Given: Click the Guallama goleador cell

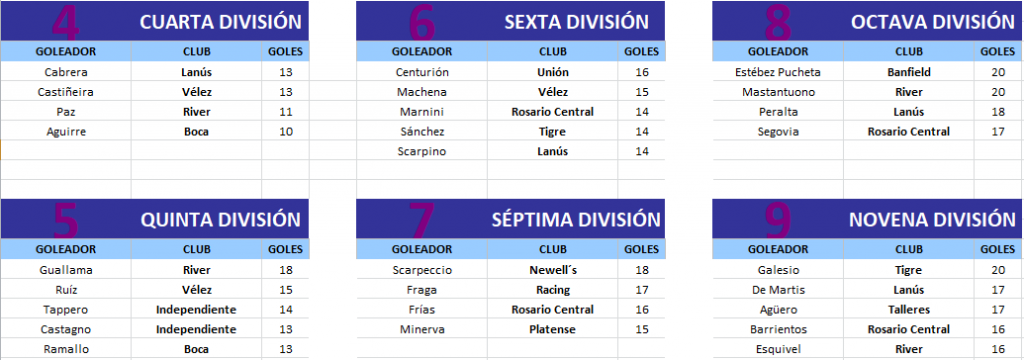Looking at the screenshot, I should pyautogui.click(x=66, y=270).
